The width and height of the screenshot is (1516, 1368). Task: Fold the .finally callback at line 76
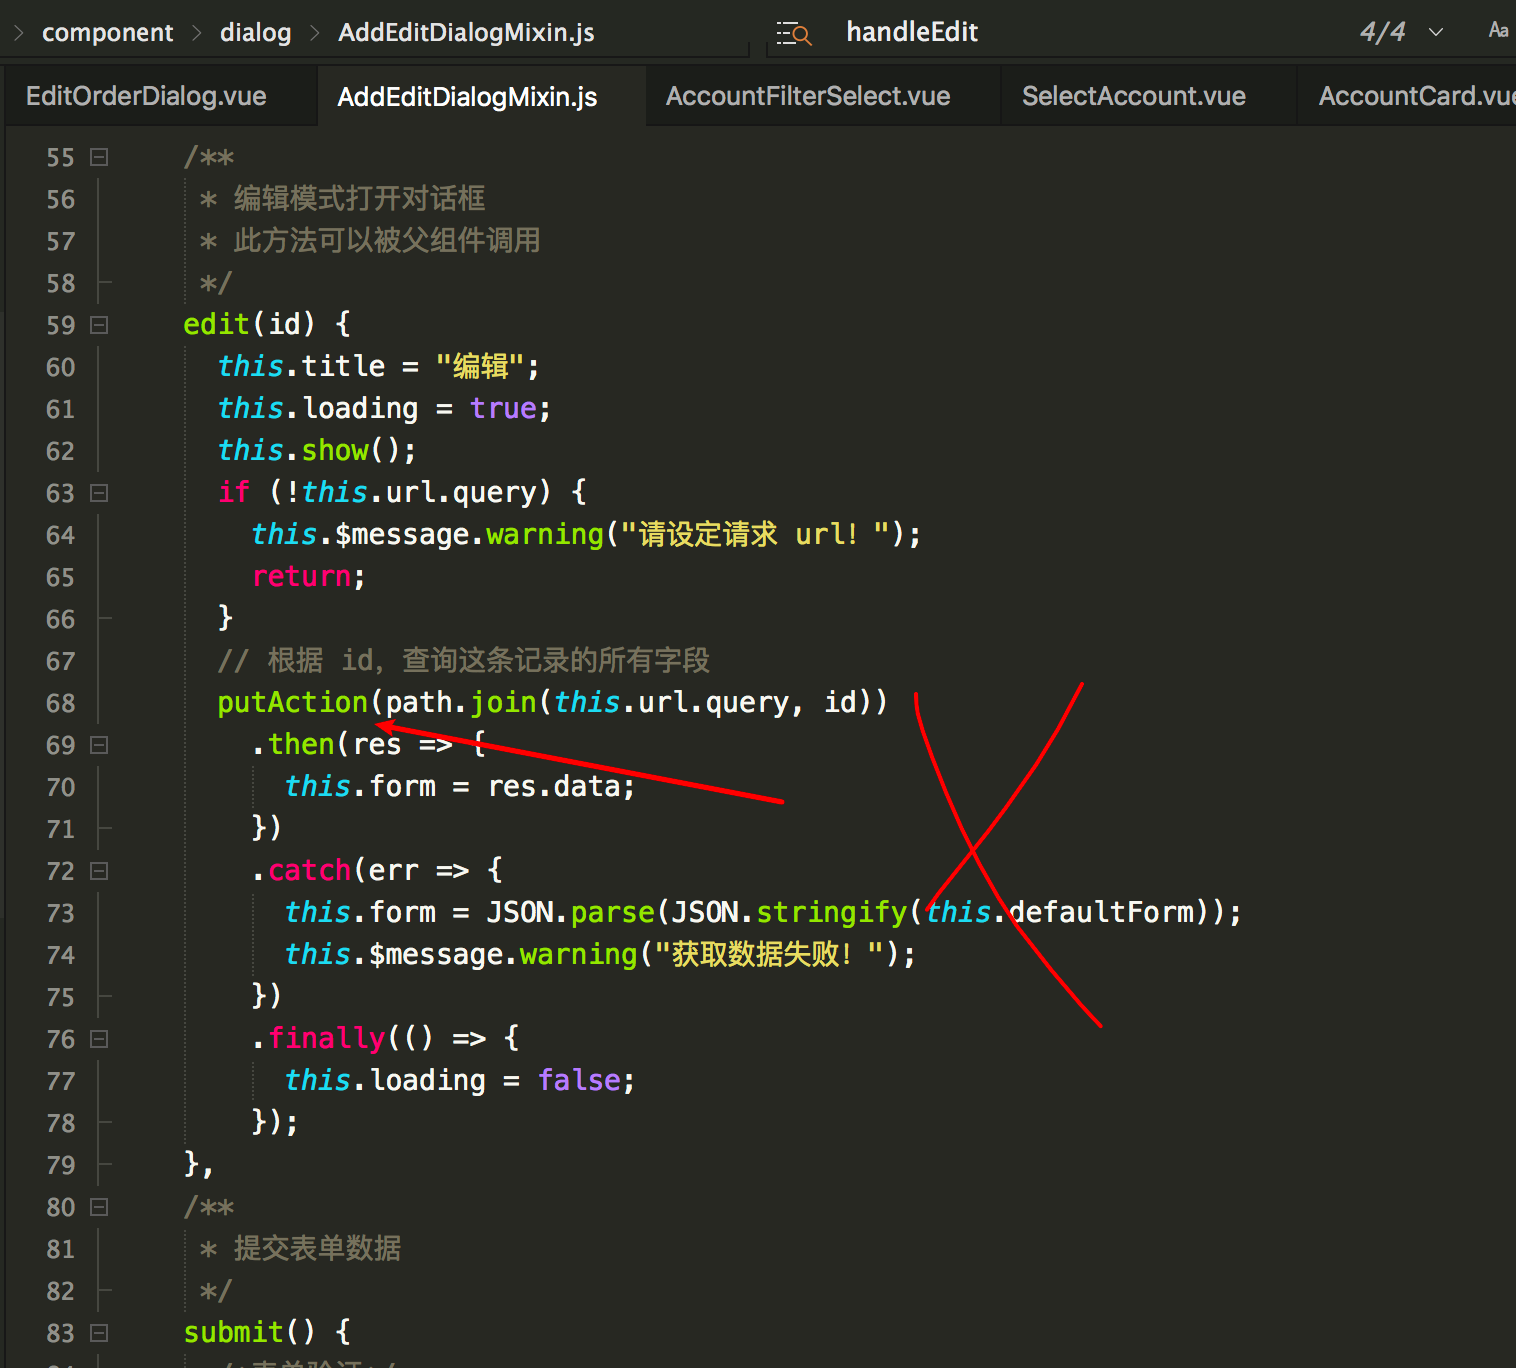[99, 1039]
